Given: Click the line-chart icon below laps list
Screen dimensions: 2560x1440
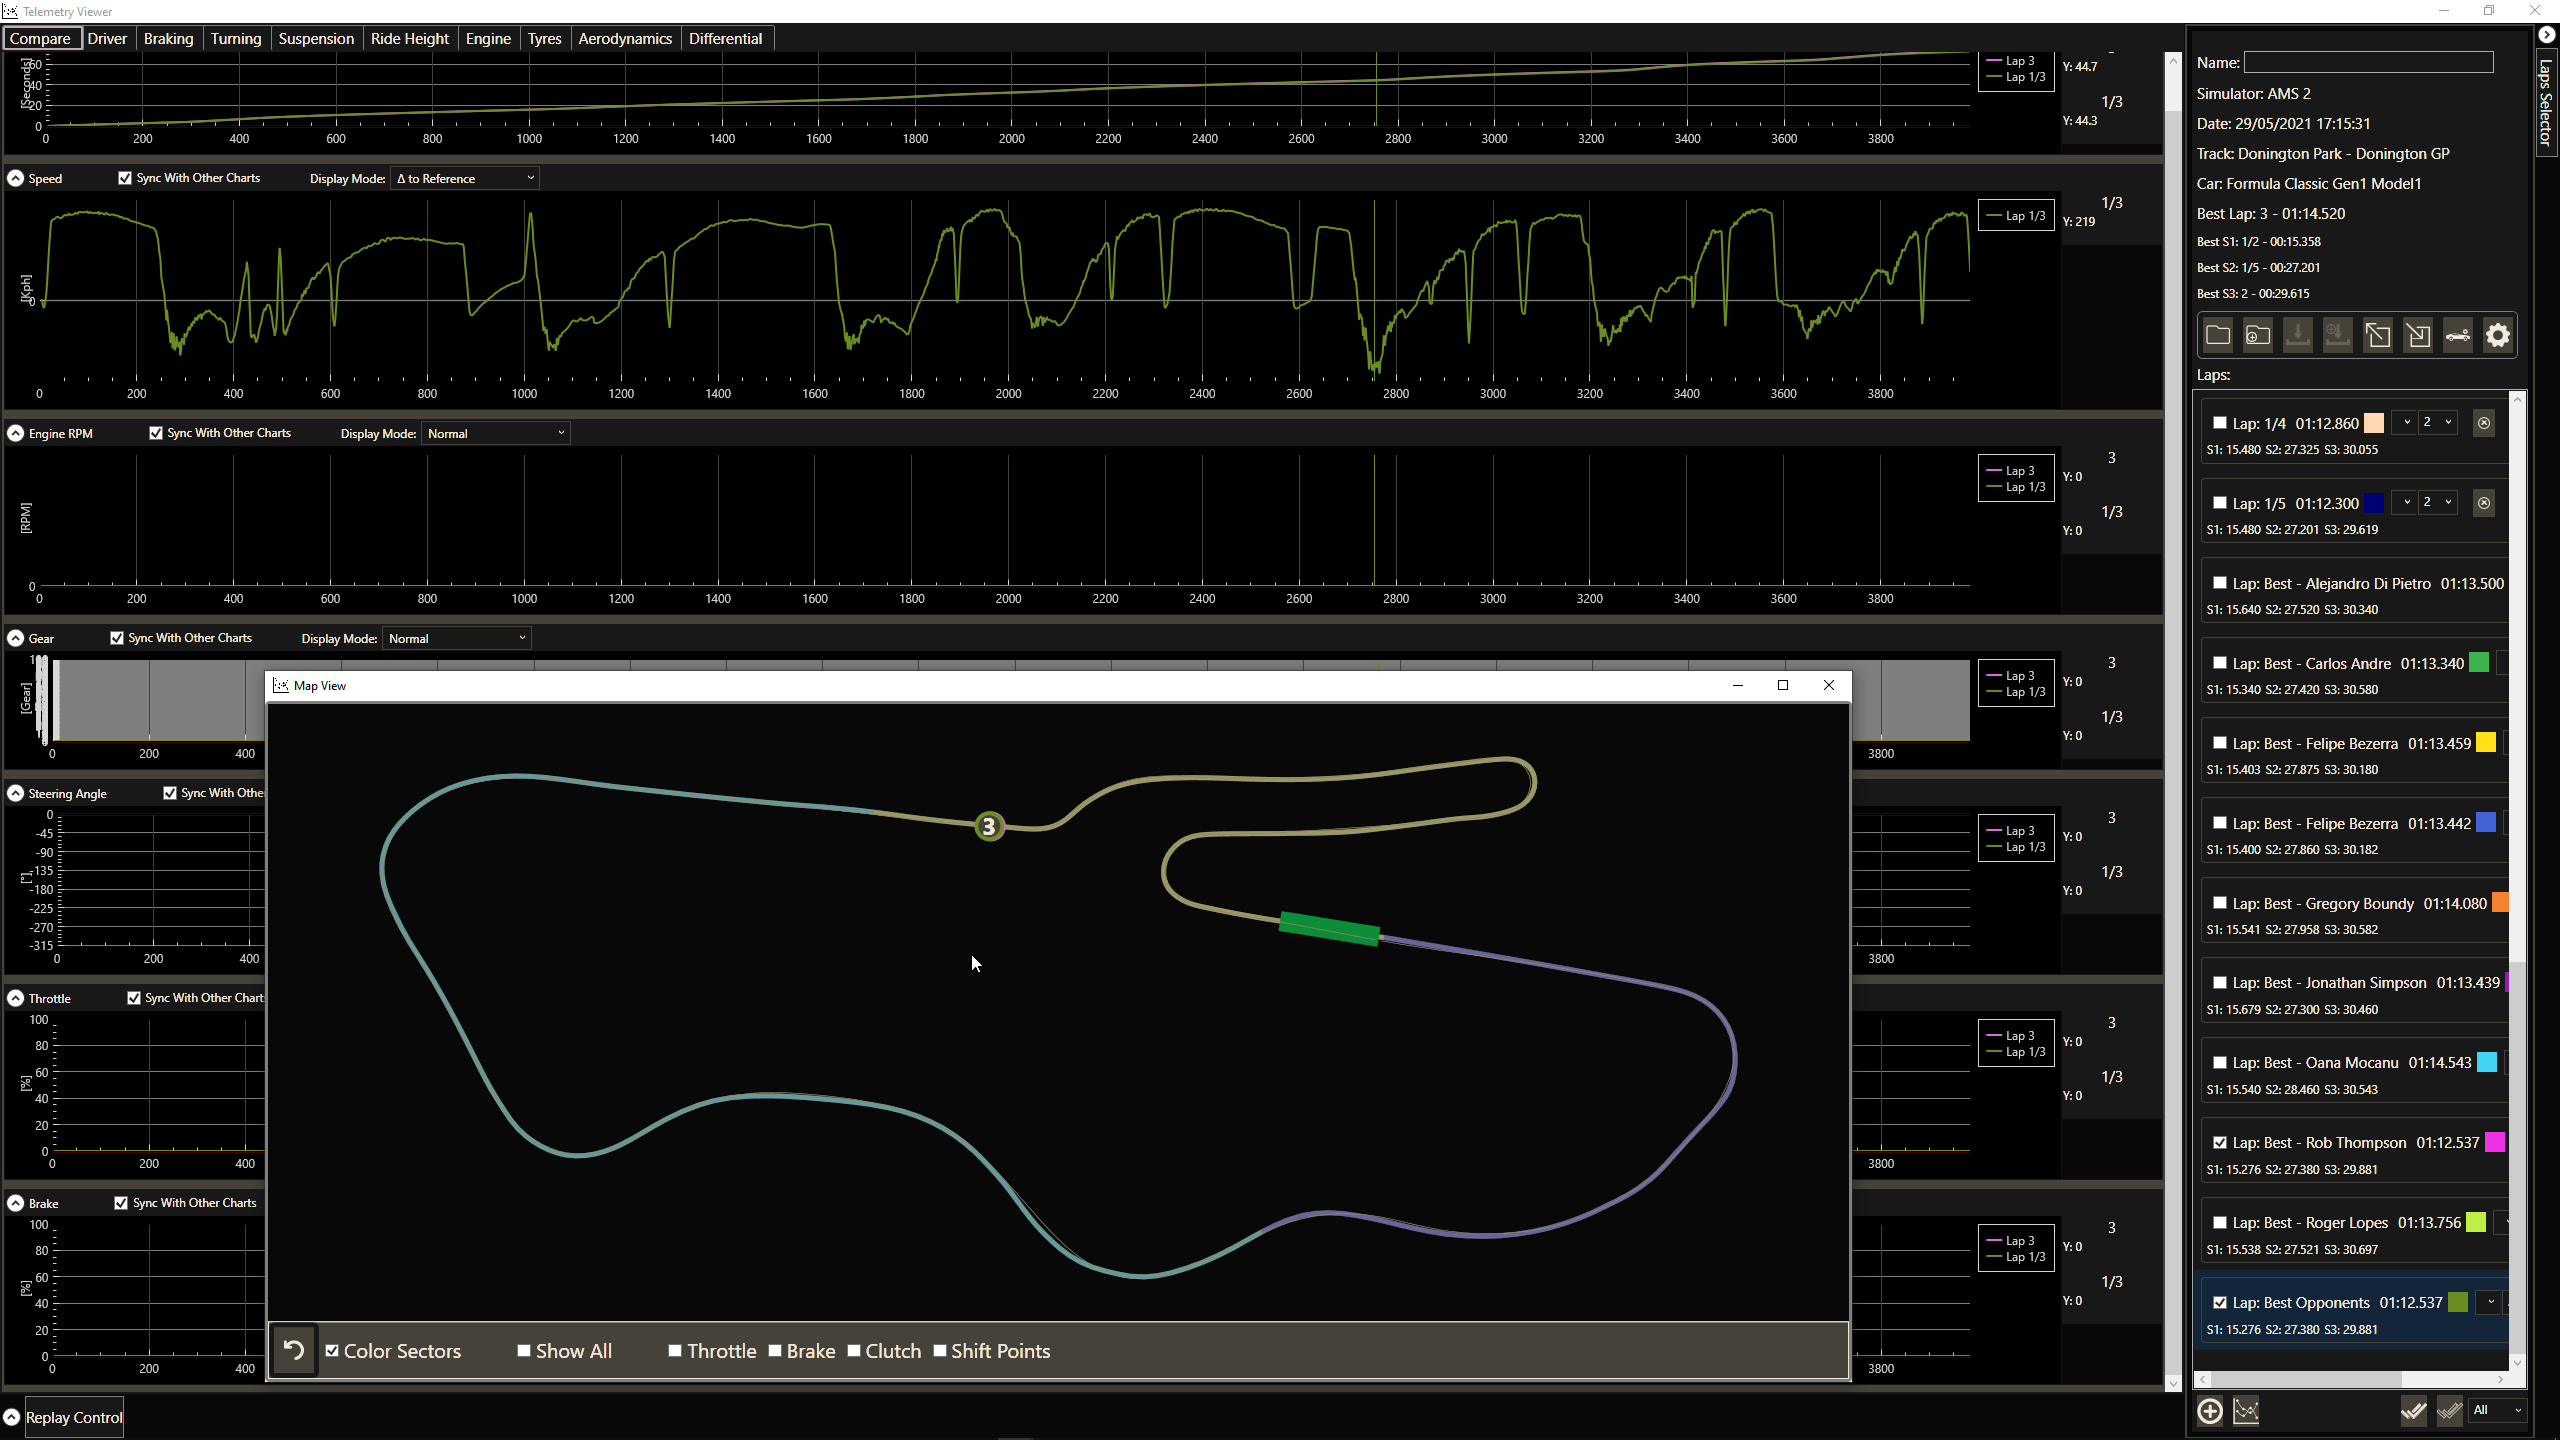Looking at the screenshot, I should coord(2246,1411).
